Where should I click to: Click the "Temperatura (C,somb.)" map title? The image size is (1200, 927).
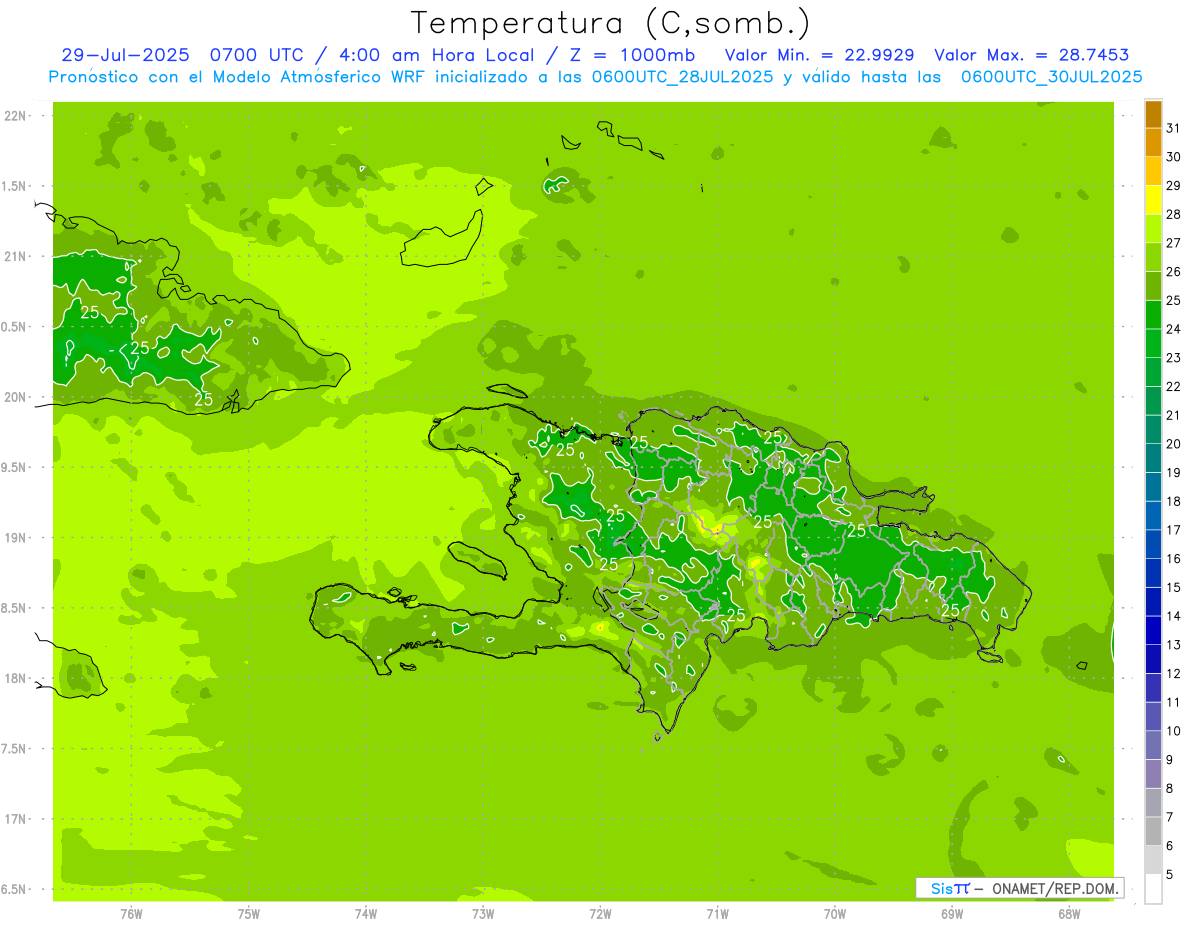(x=610, y=23)
